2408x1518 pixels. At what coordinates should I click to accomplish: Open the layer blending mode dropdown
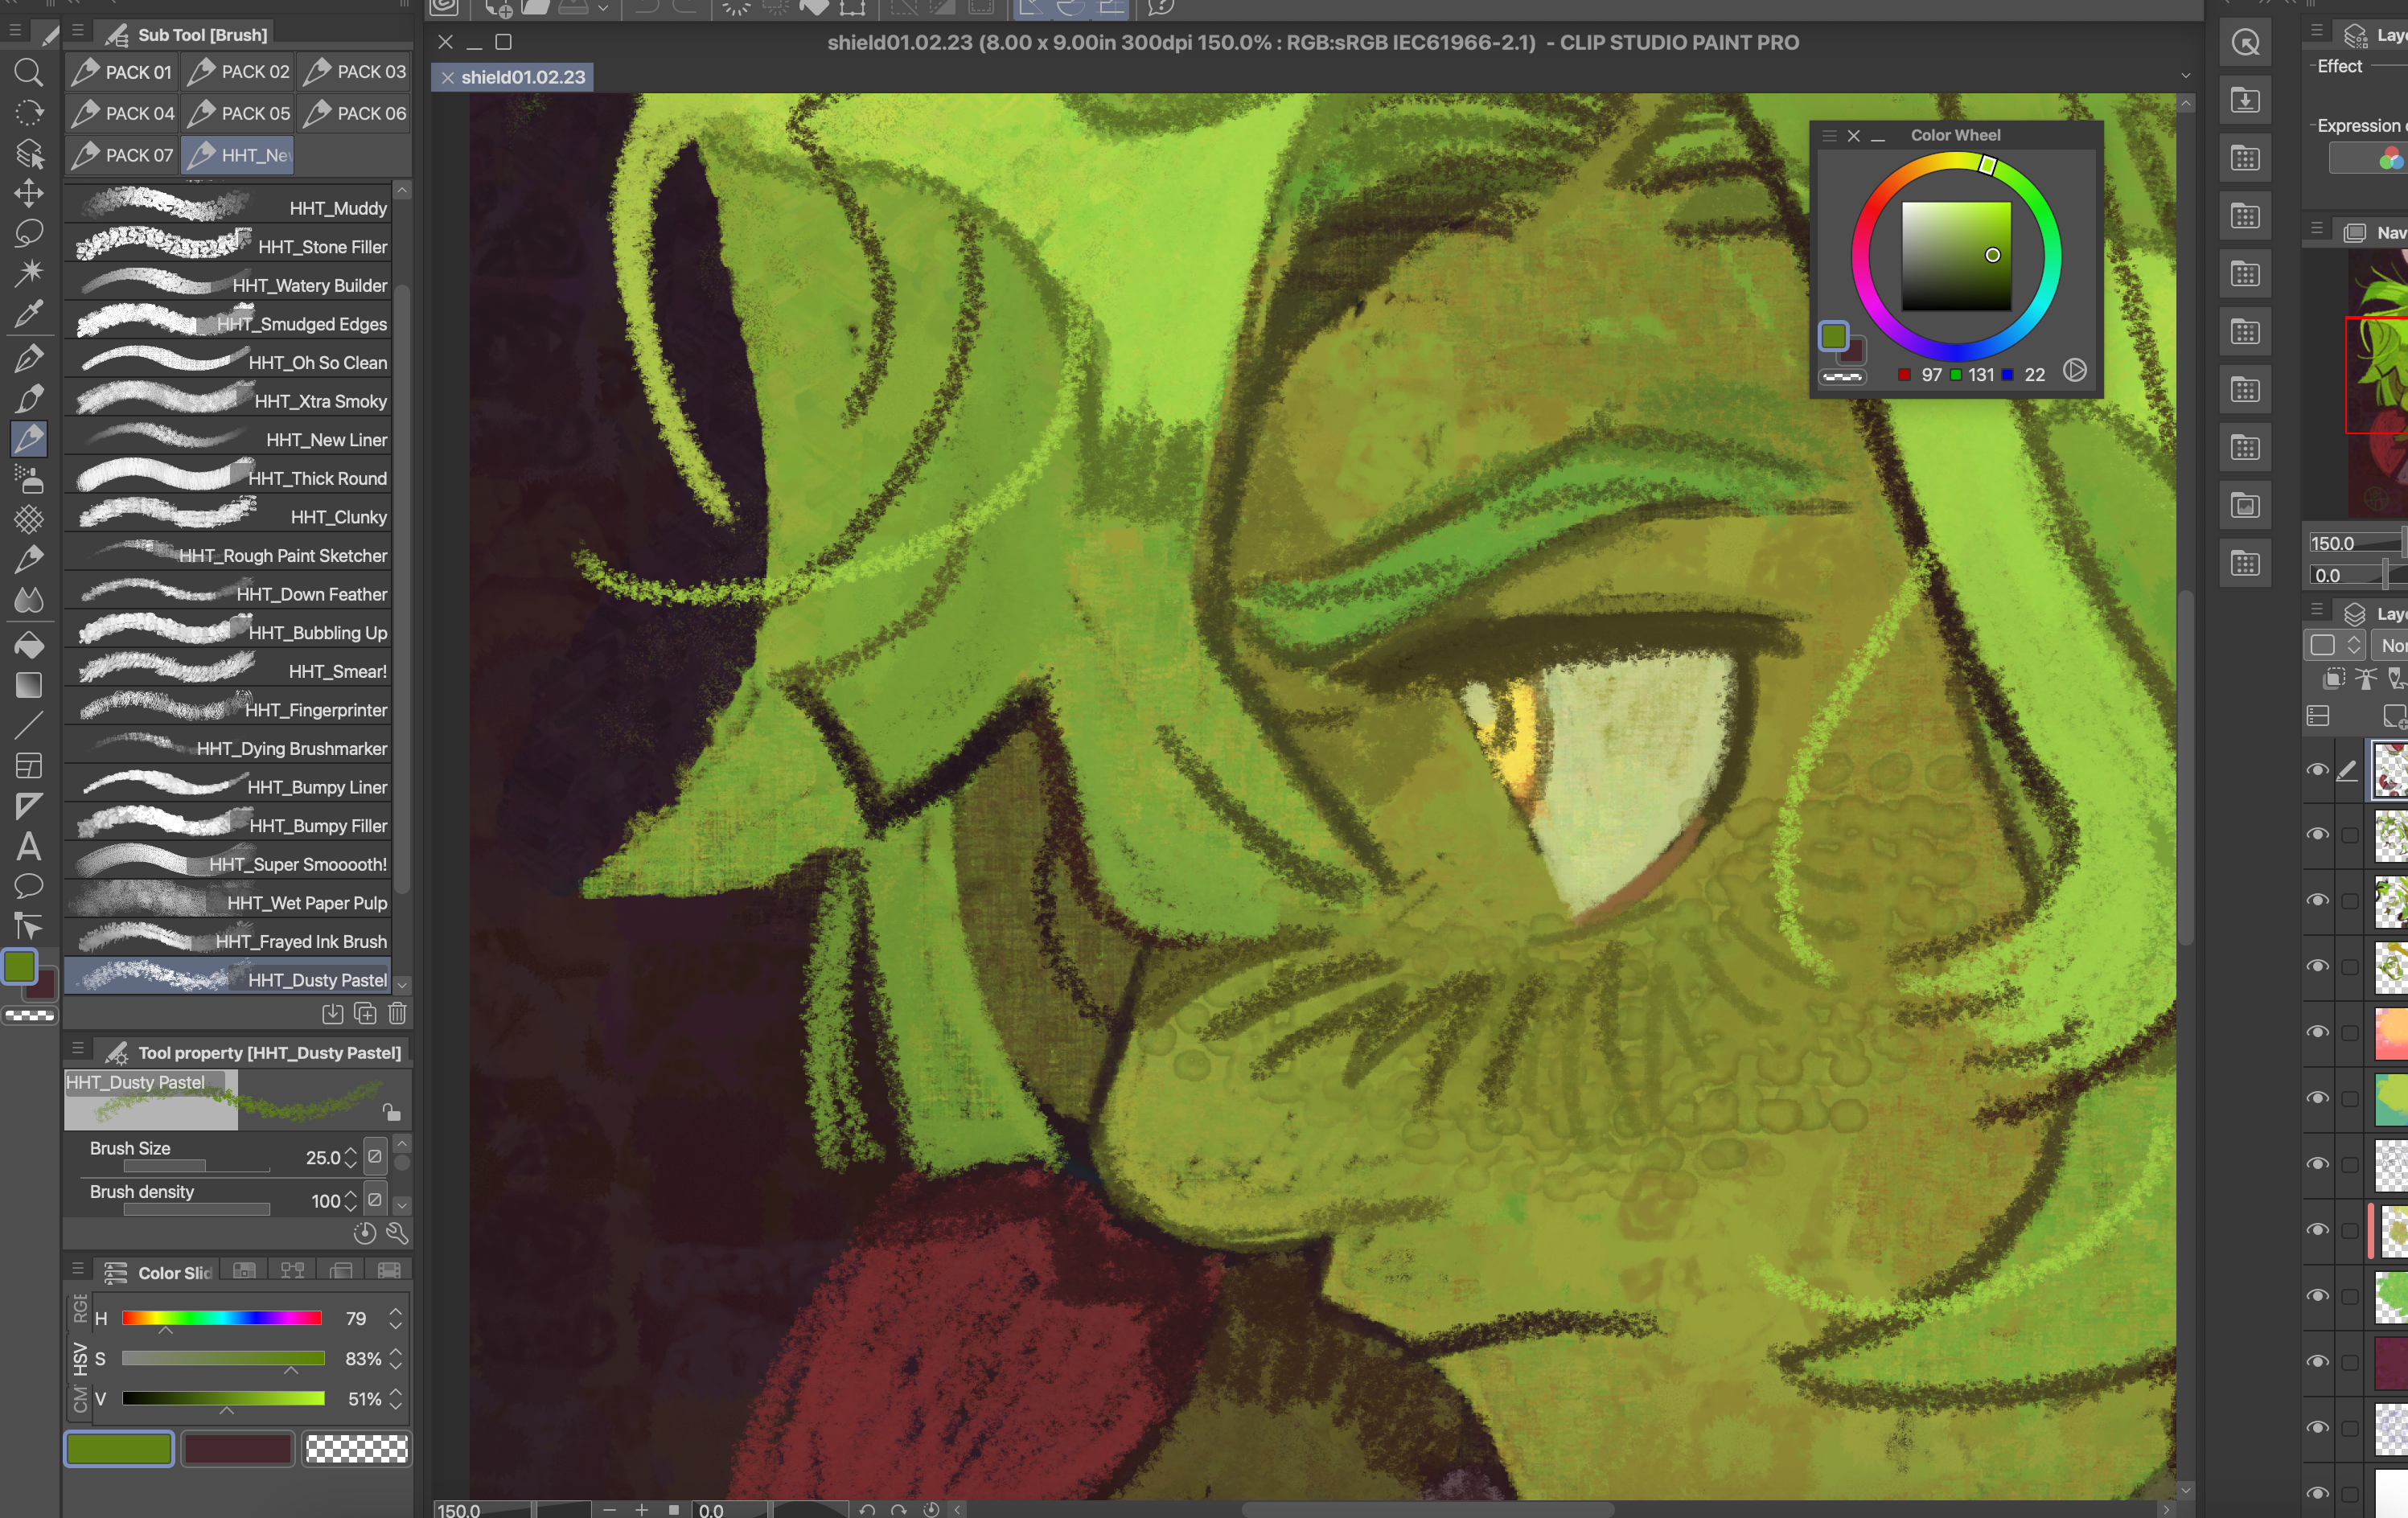point(2392,646)
